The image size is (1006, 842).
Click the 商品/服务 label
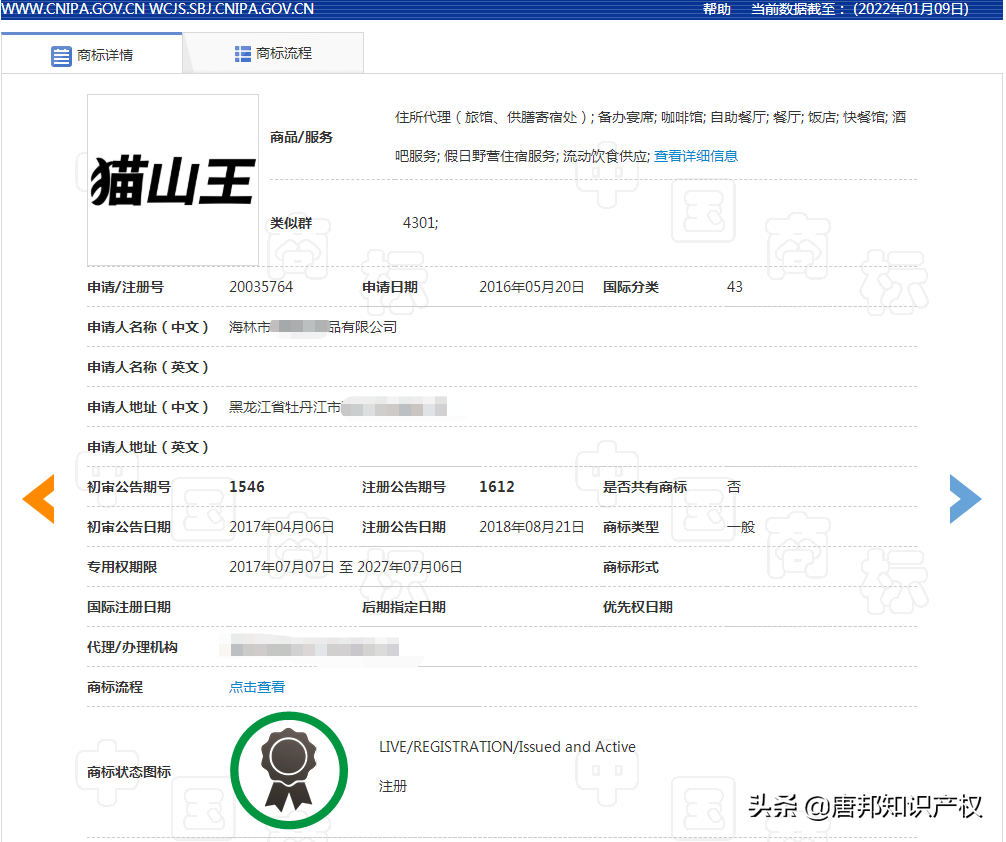click(x=302, y=137)
